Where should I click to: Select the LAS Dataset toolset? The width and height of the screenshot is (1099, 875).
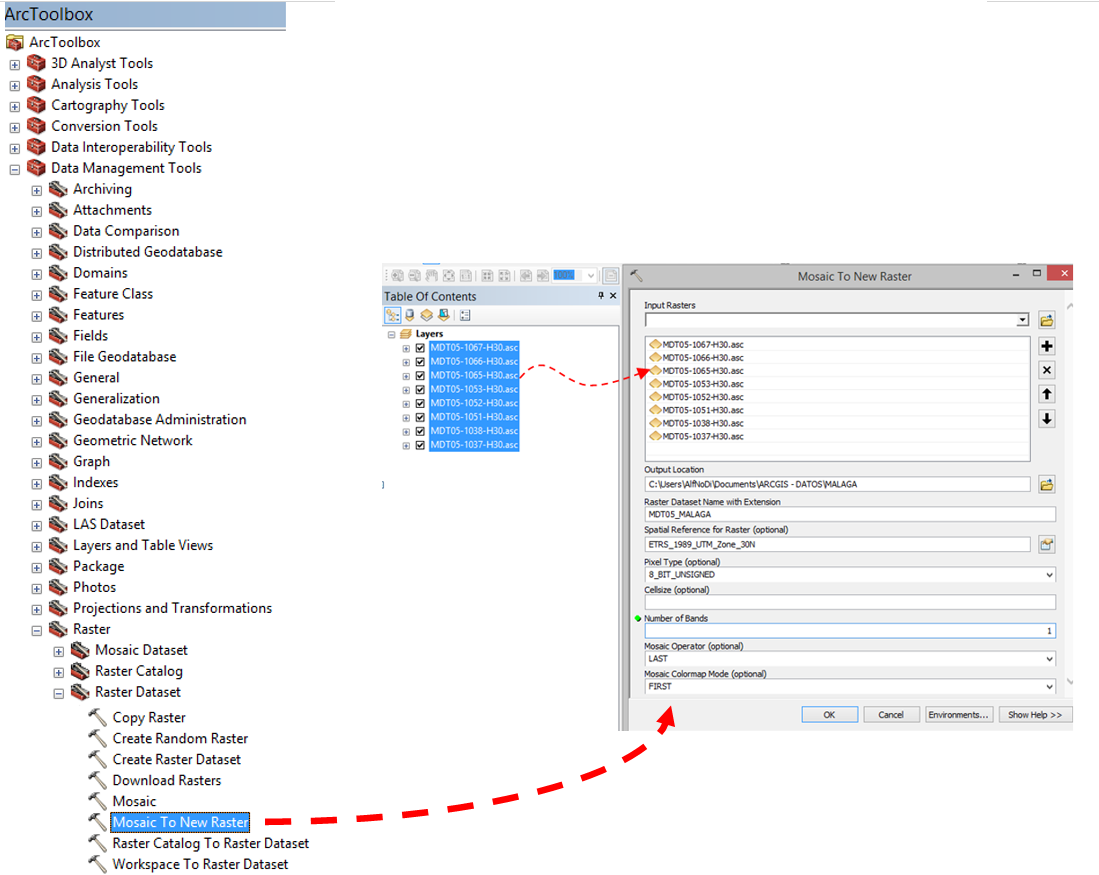pos(109,524)
